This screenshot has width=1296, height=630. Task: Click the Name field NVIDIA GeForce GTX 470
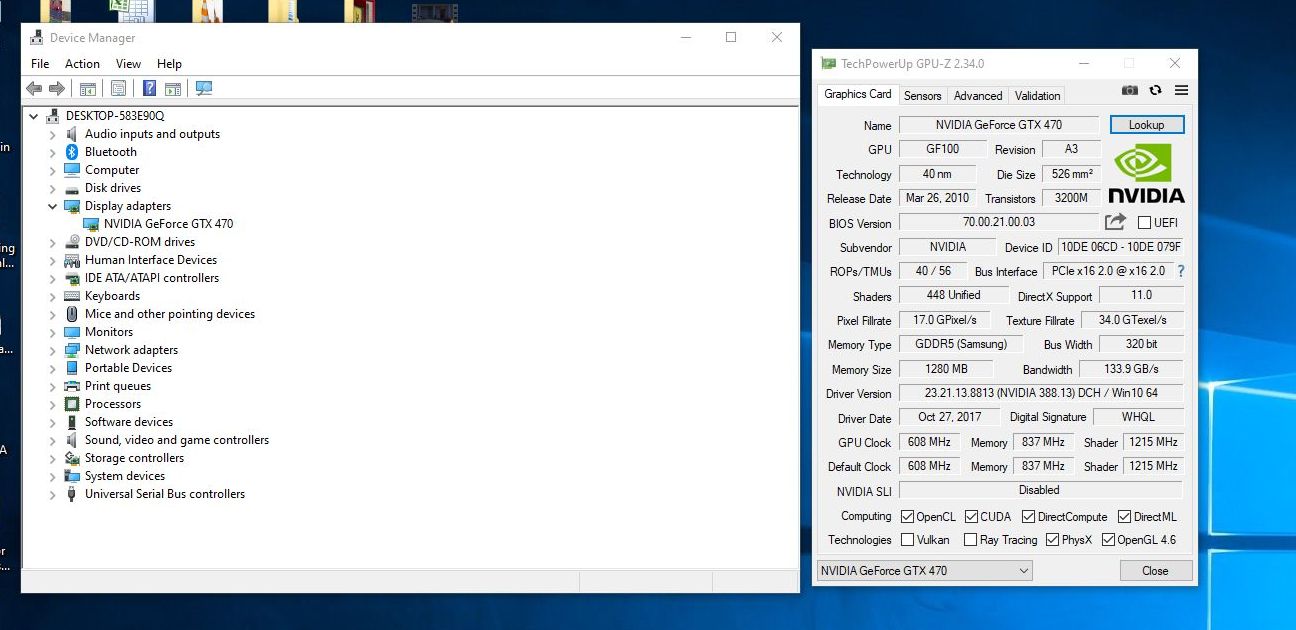(998, 125)
